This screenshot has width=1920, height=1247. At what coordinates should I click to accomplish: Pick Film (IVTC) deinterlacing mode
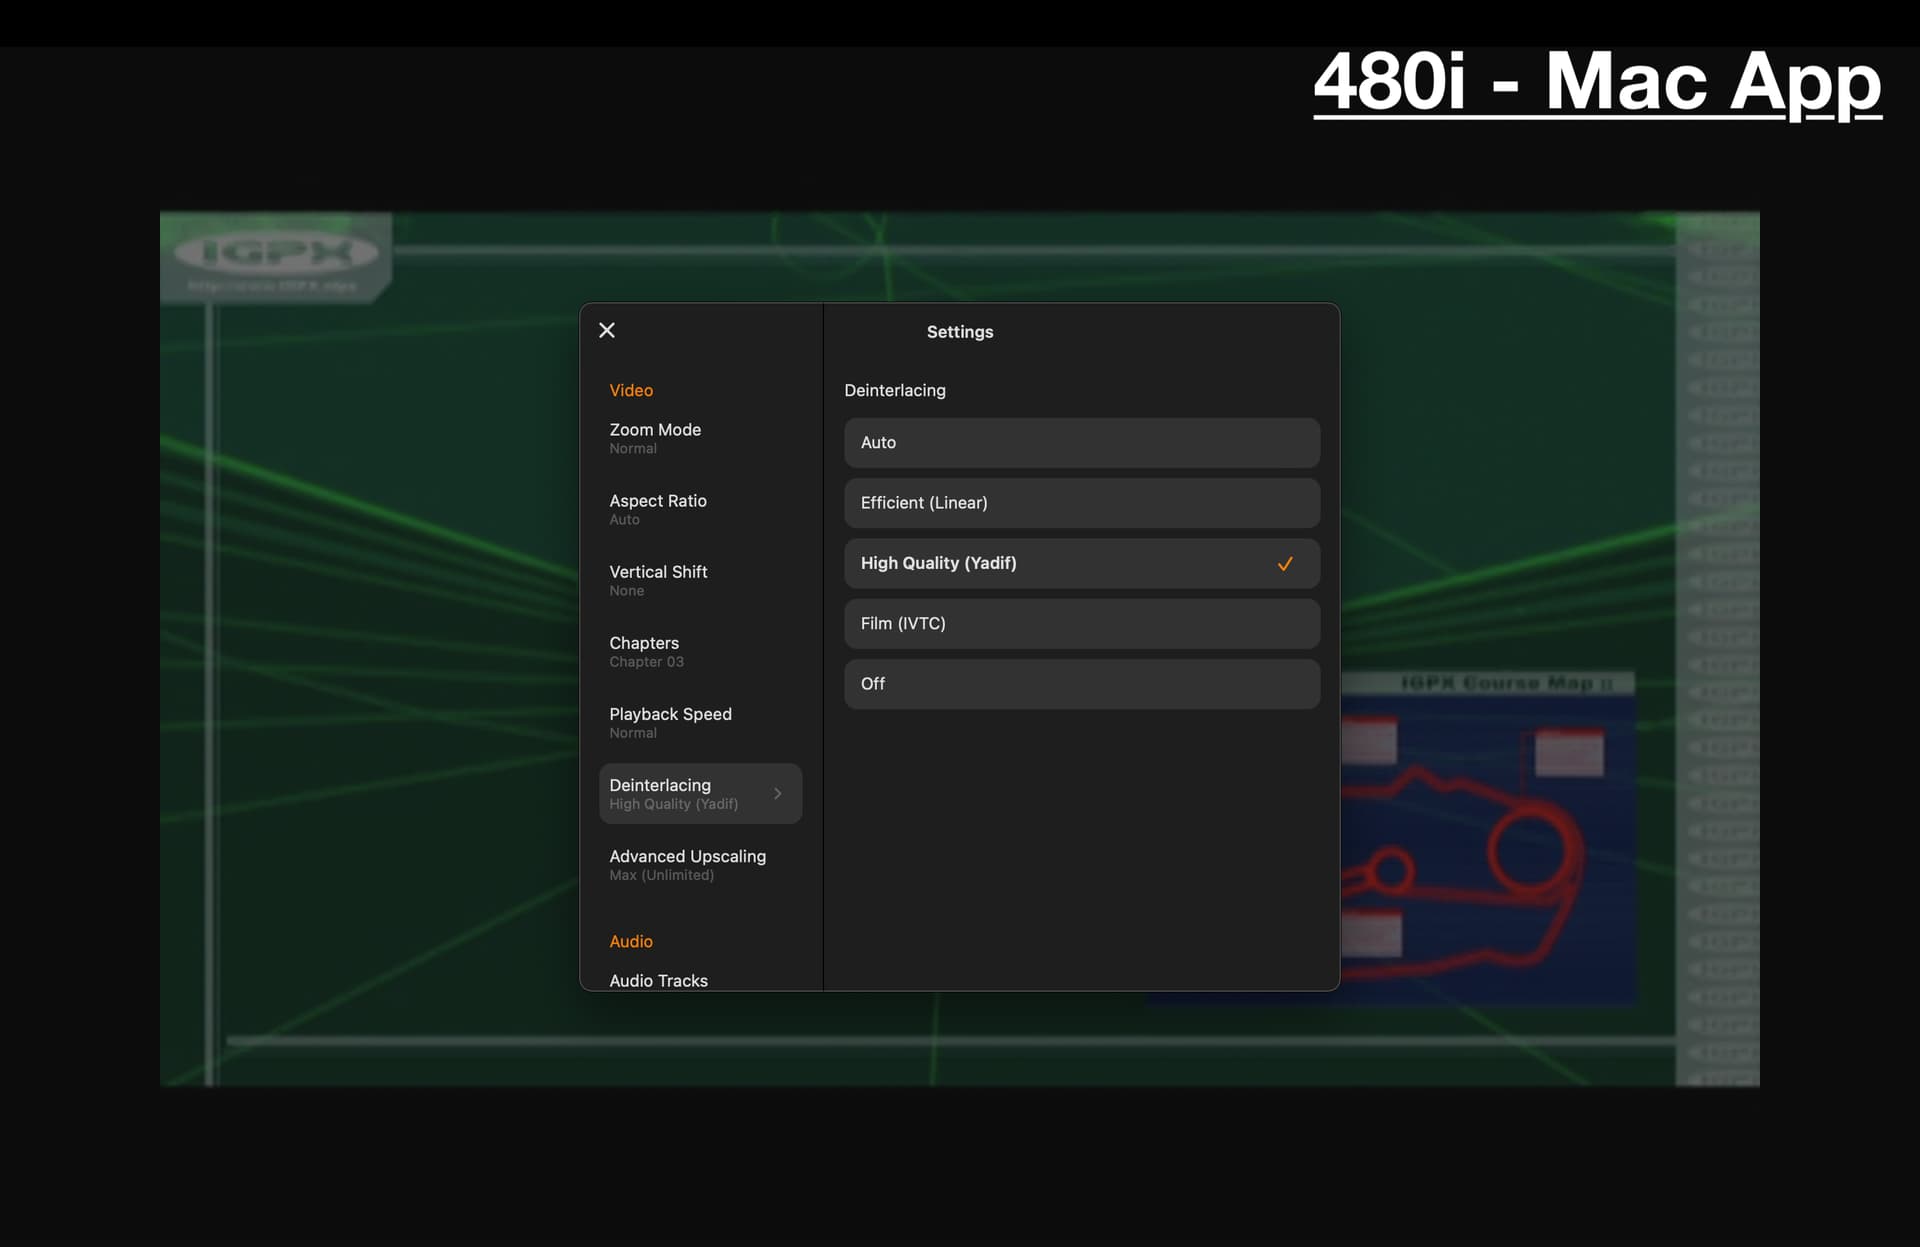coord(1081,624)
